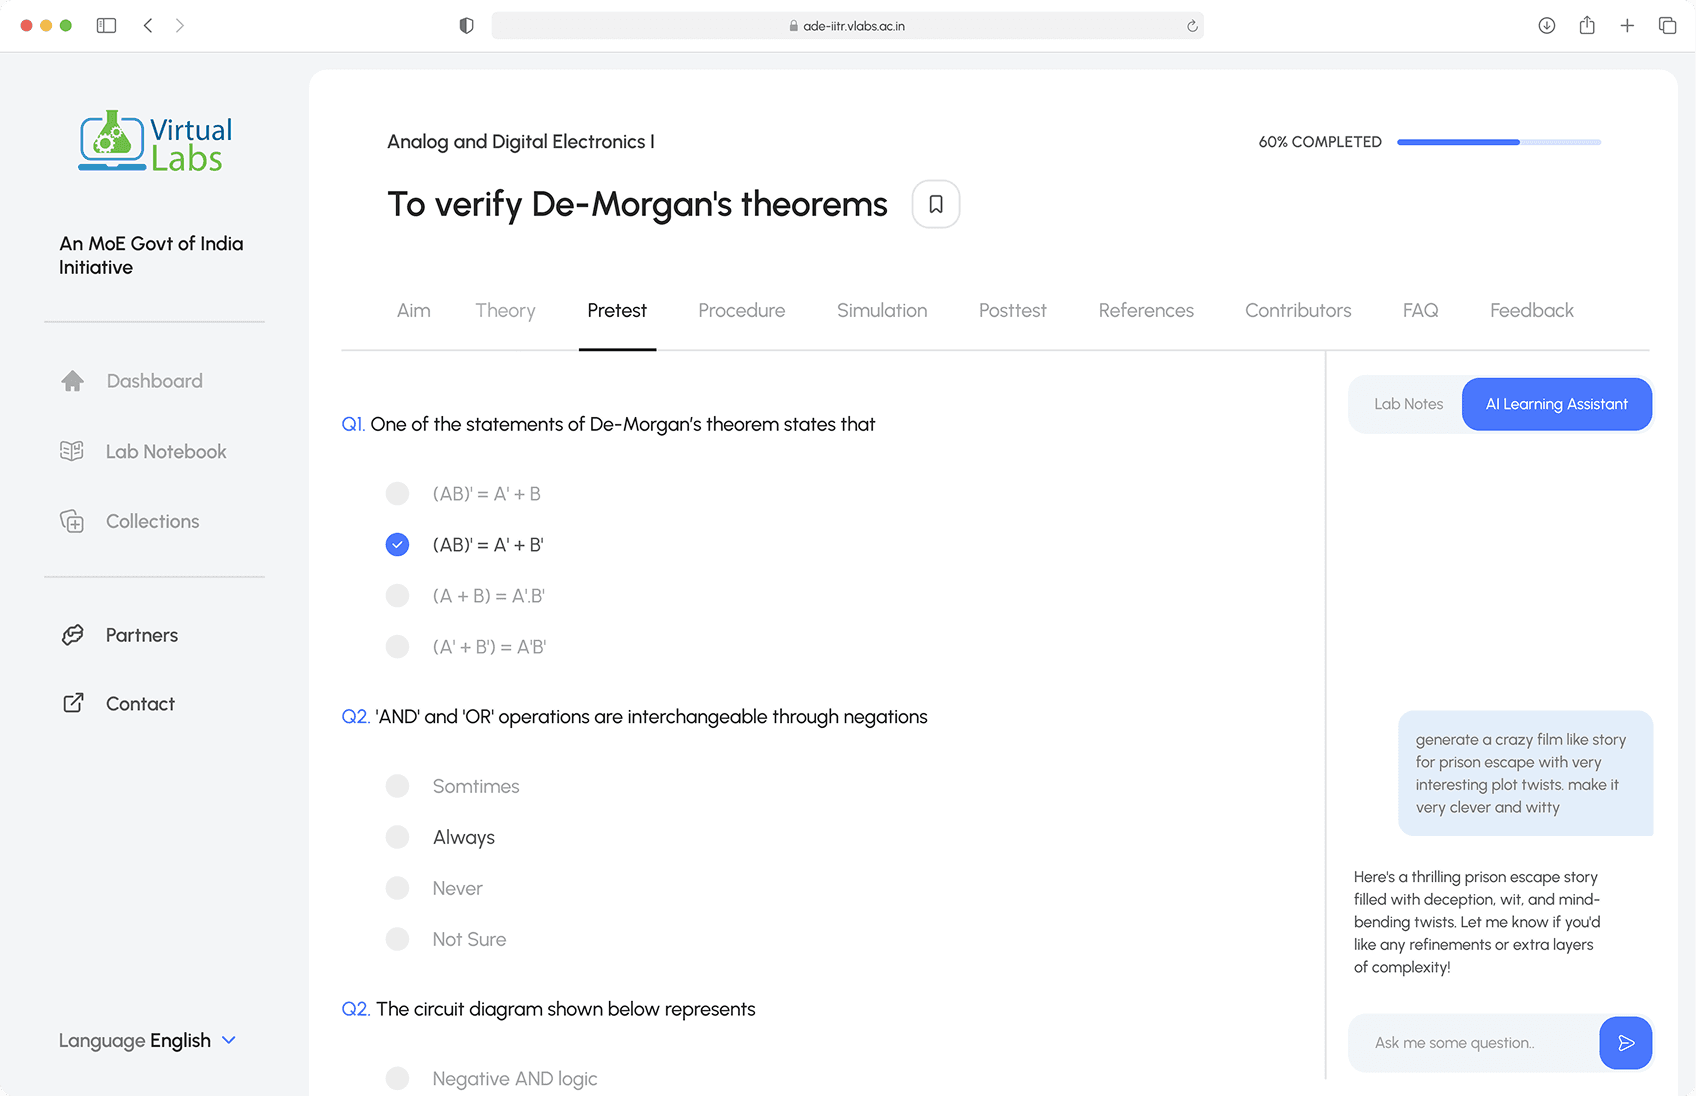The height and width of the screenshot is (1096, 1696).
Task: Click the Collections add-folder icon
Action: (72, 521)
